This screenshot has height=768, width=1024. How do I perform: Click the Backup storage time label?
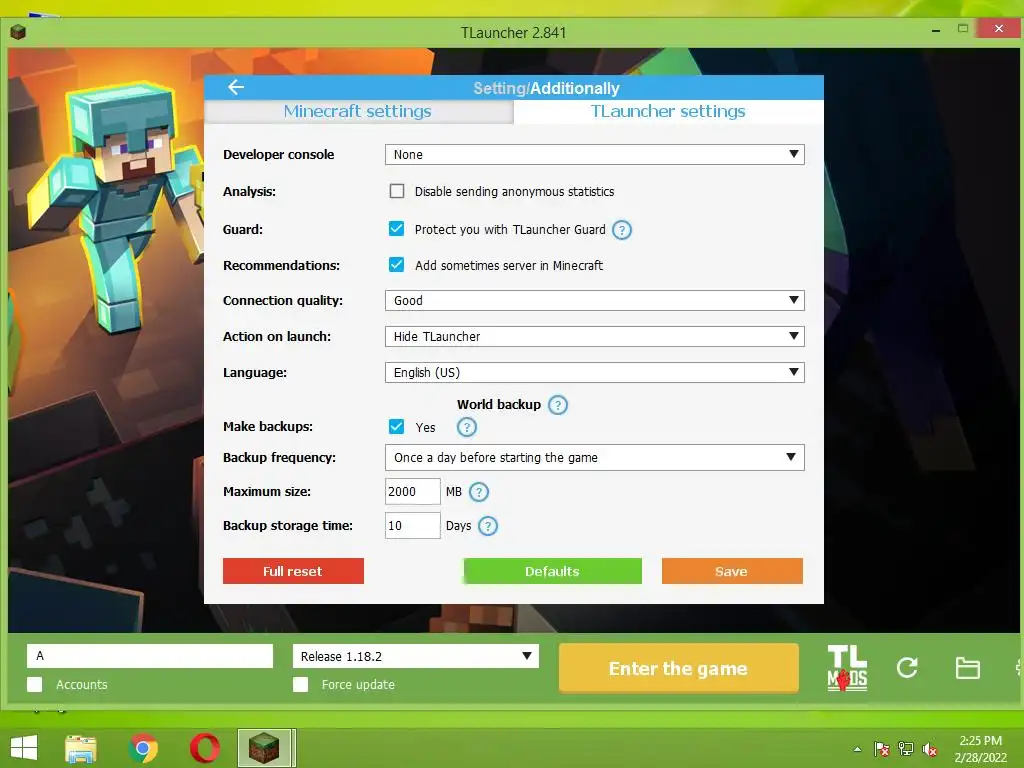(x=287, y=526)
